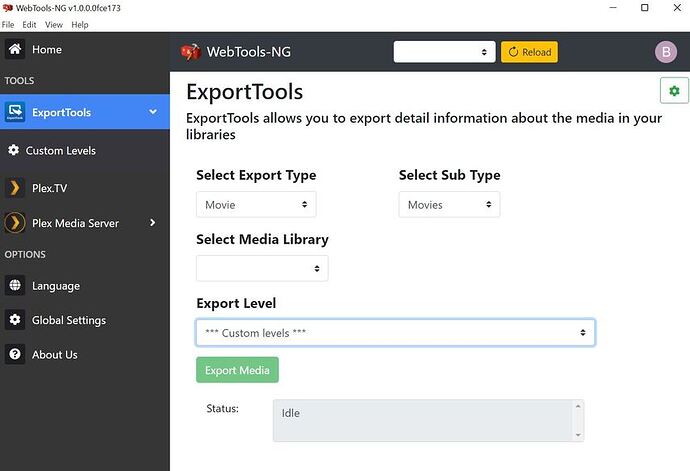Click the Plex Media Server icon

[15, 223]
